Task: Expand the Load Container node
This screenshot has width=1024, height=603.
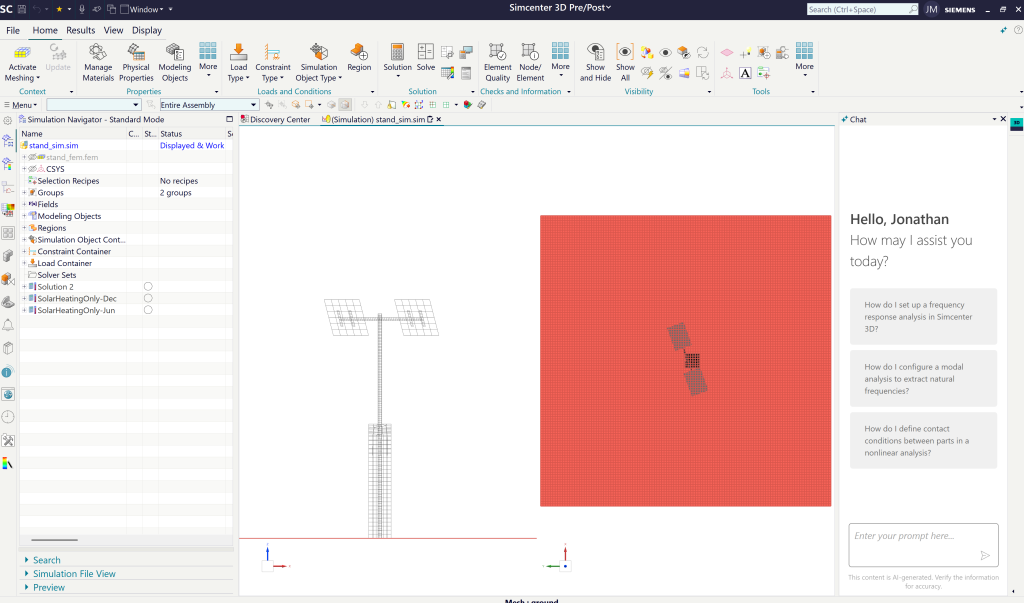Action: (24, 263)
